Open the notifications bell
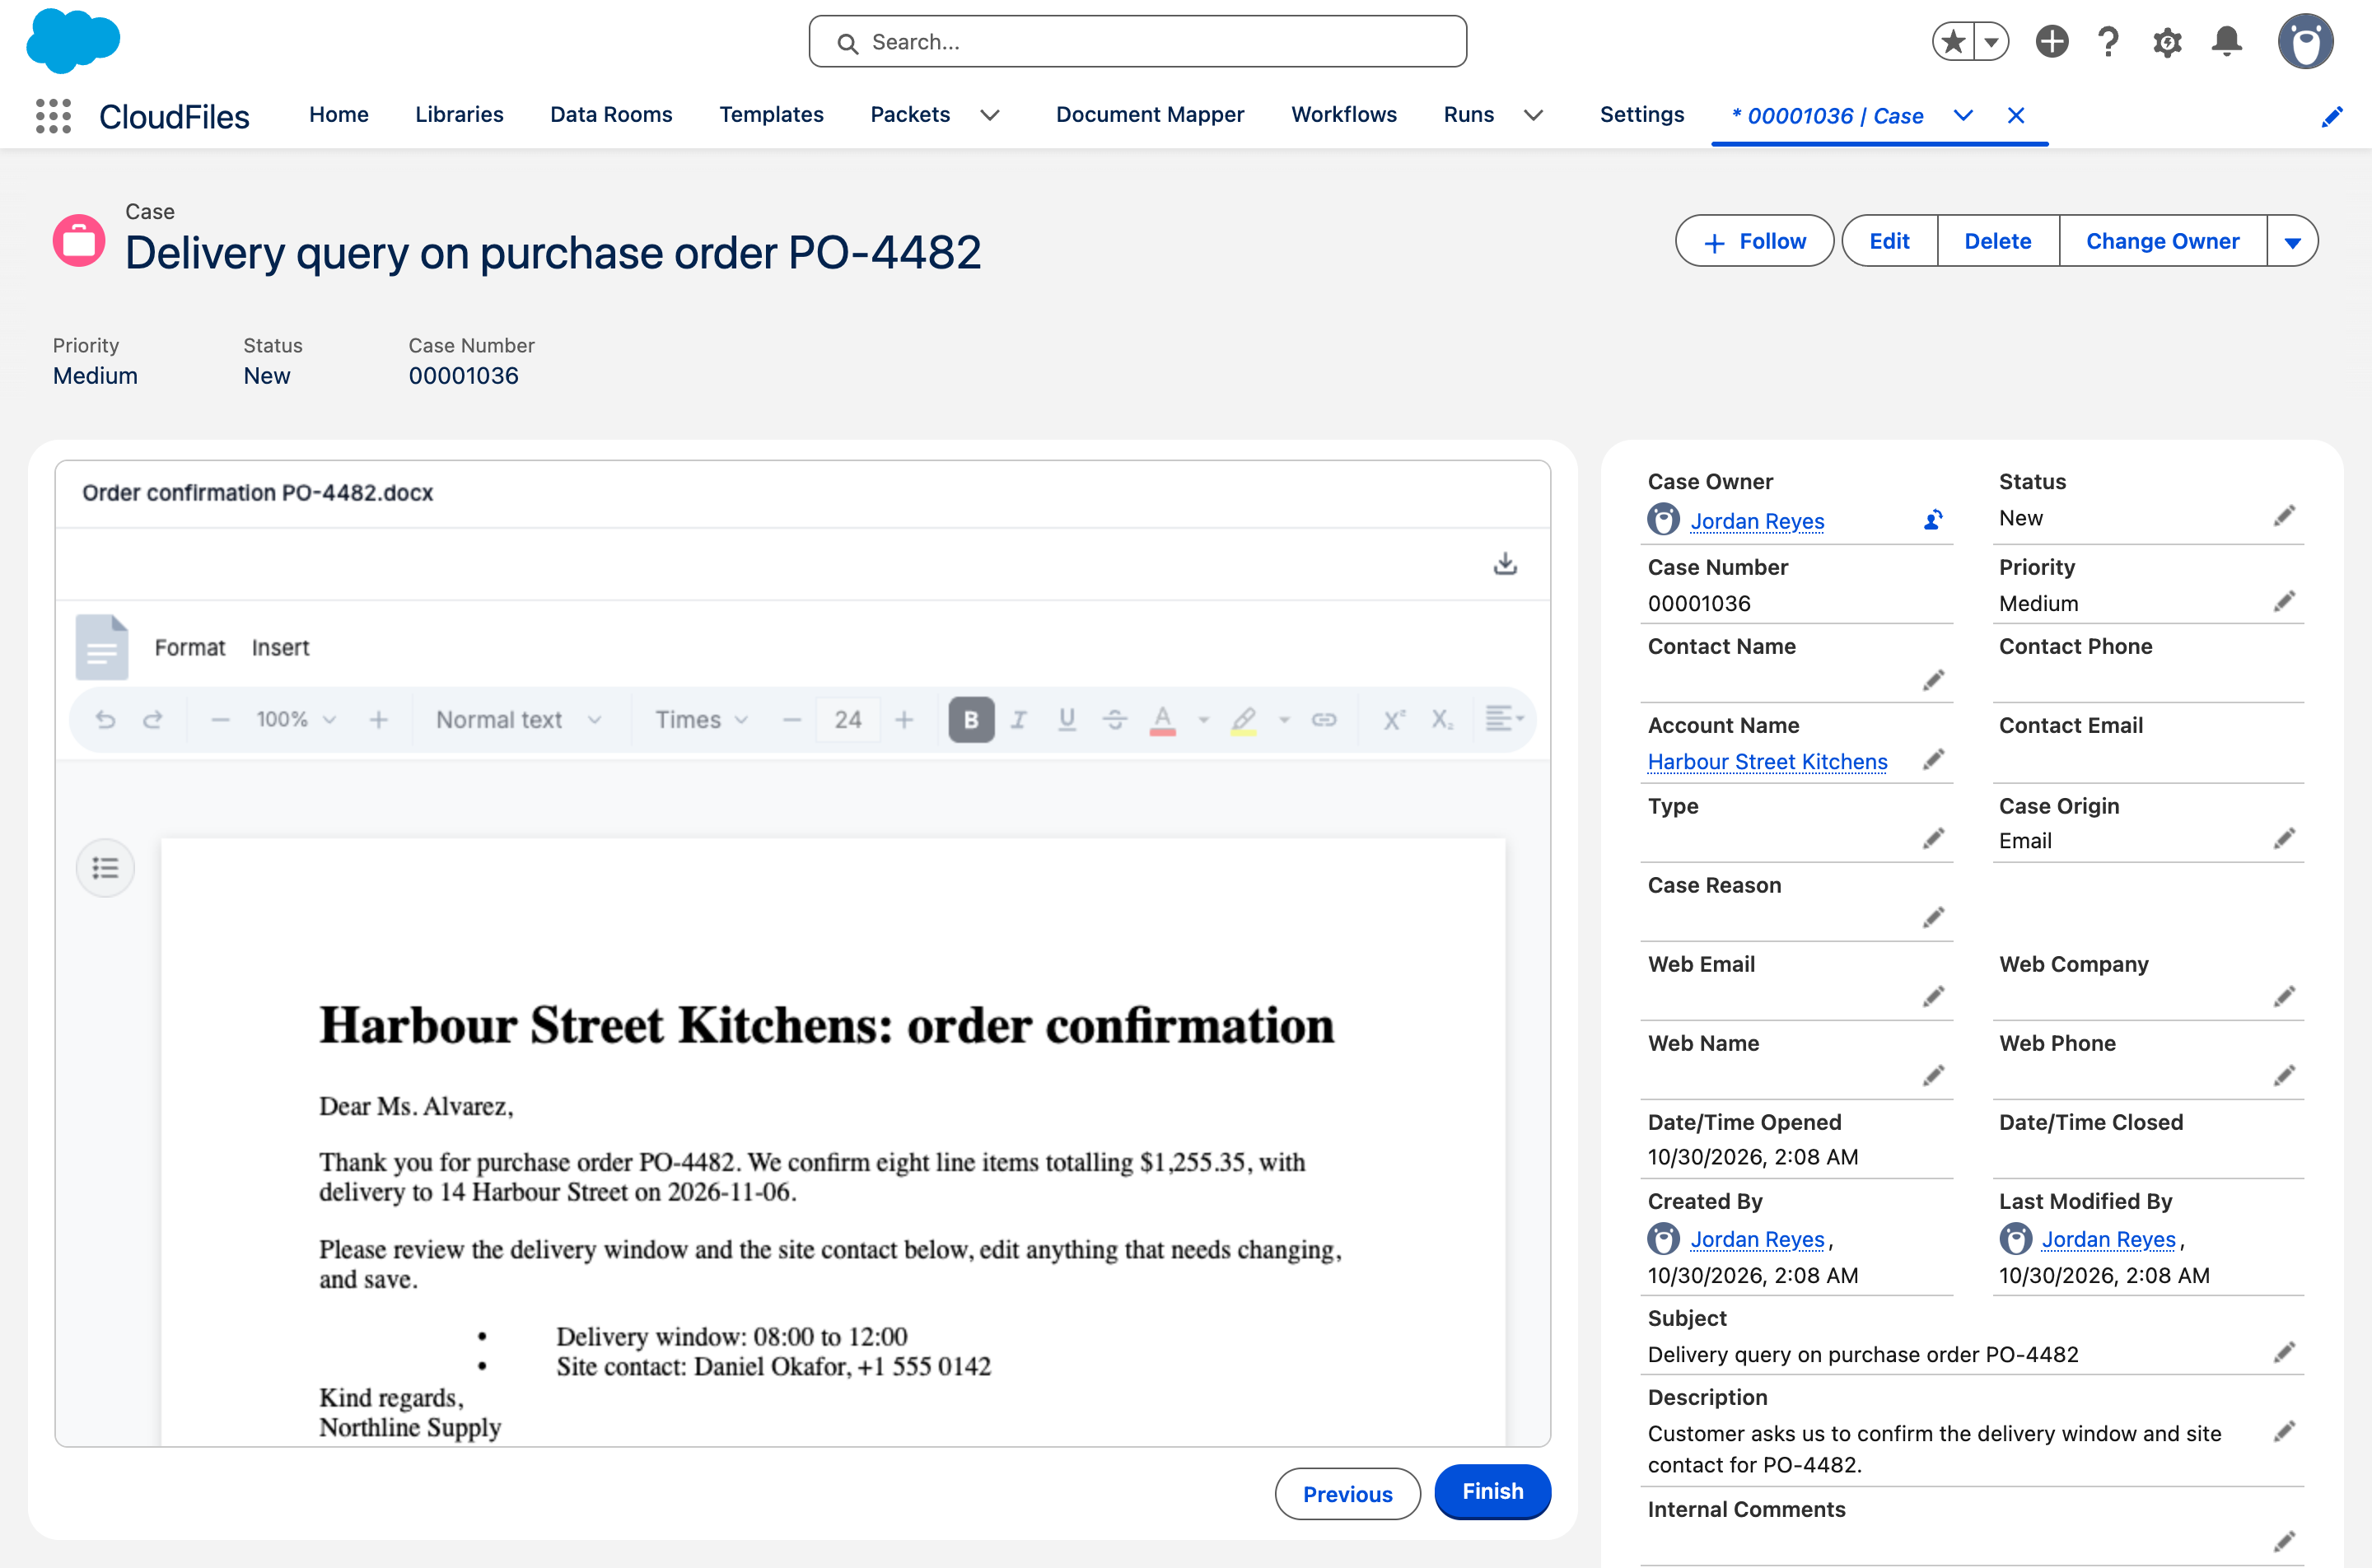 click(x=2227, y=42)
